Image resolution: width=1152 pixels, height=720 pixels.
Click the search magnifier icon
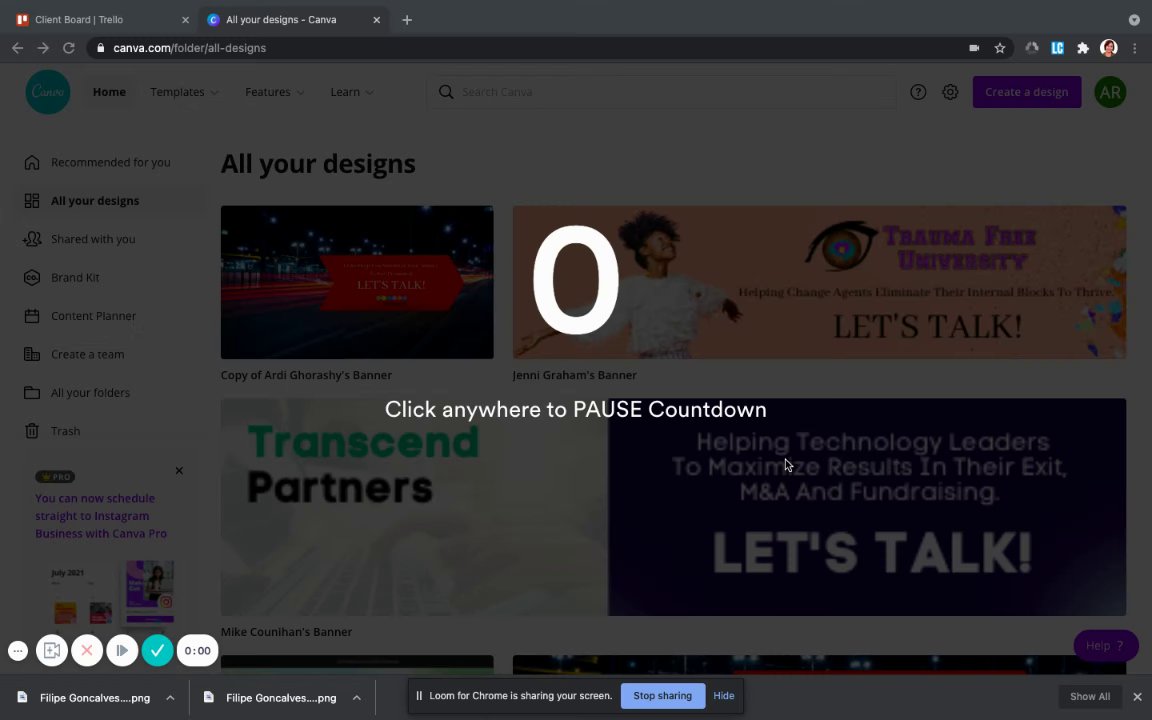446,92
